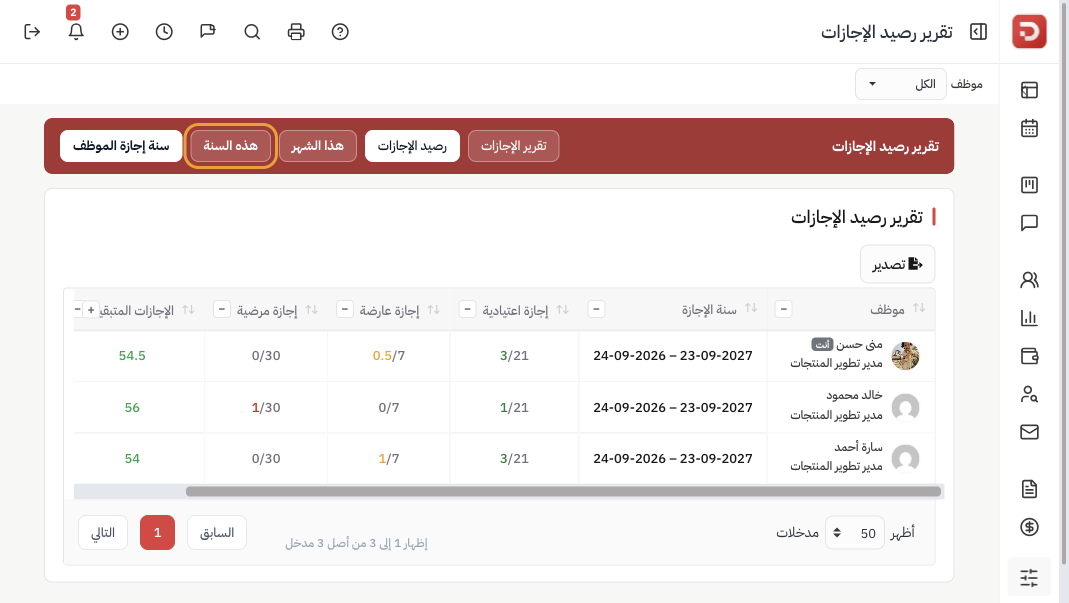This screenshot has width=1069, height=603.
Task: Click the تصدير export button
Action: (x=897, y=264)
